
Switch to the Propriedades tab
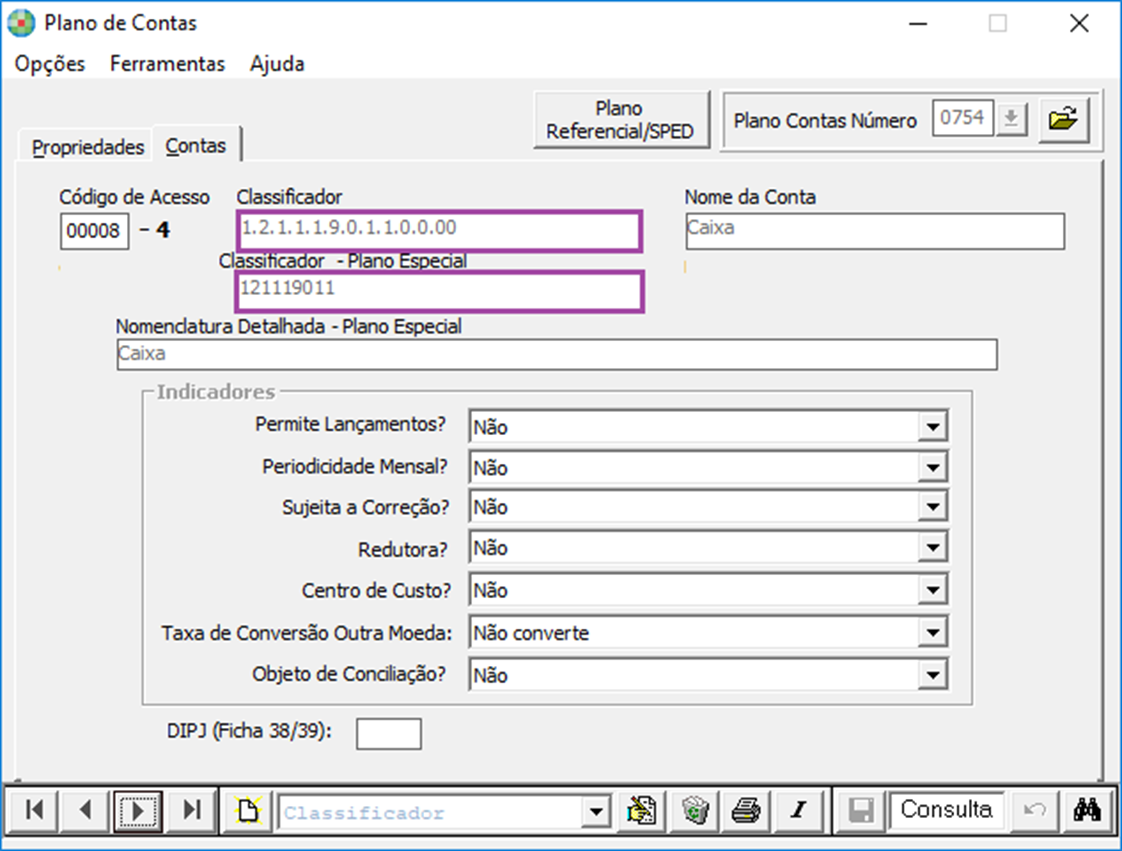click(x=87, y=147)
